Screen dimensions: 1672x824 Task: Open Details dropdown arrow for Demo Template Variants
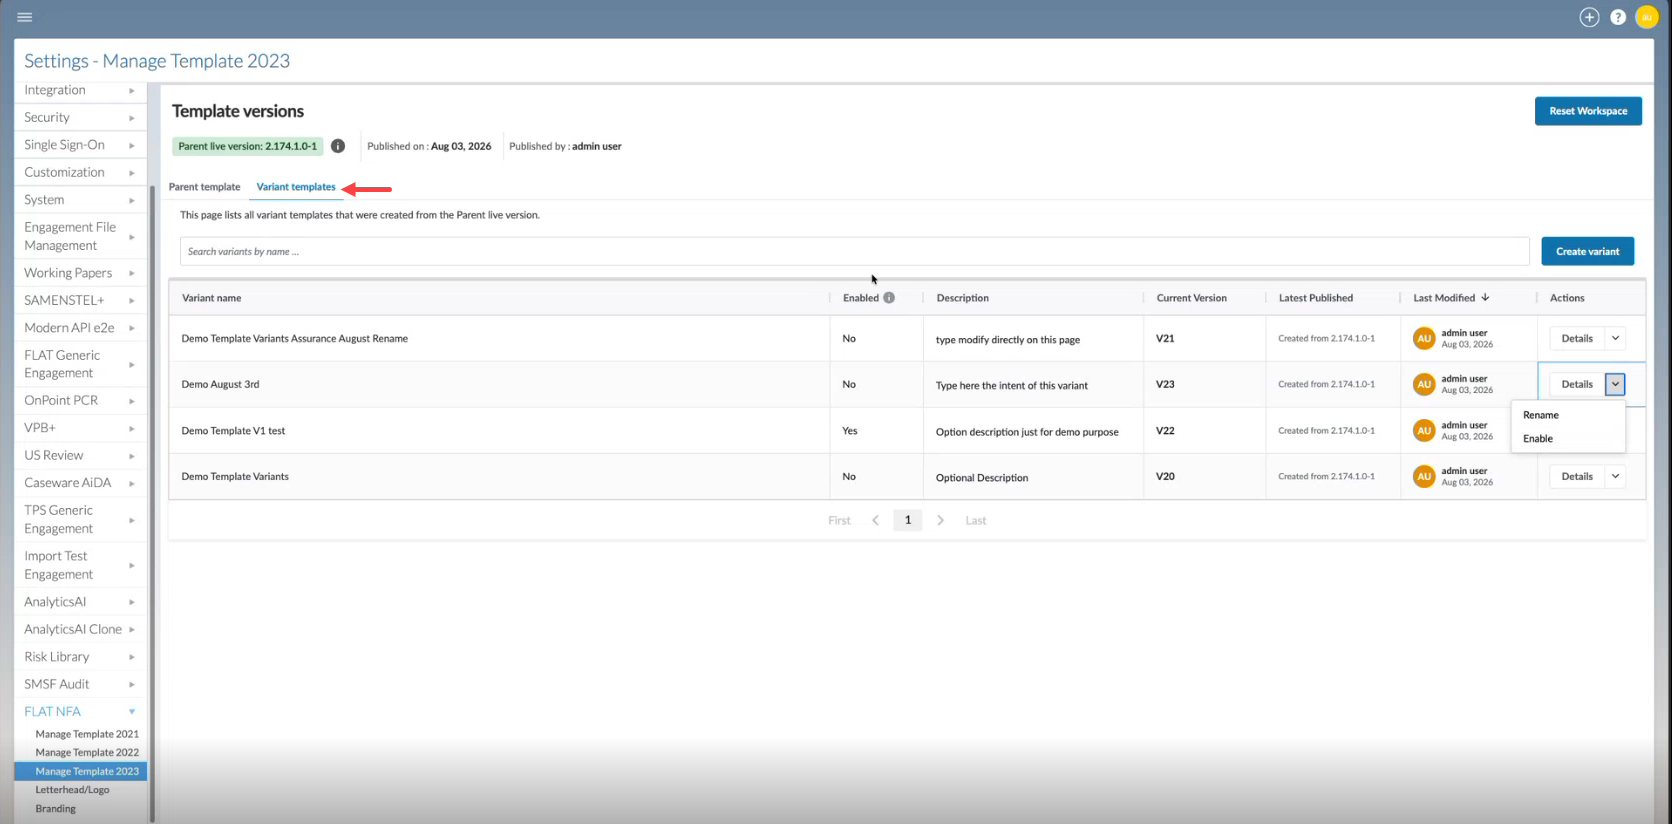pos(1615,477)
